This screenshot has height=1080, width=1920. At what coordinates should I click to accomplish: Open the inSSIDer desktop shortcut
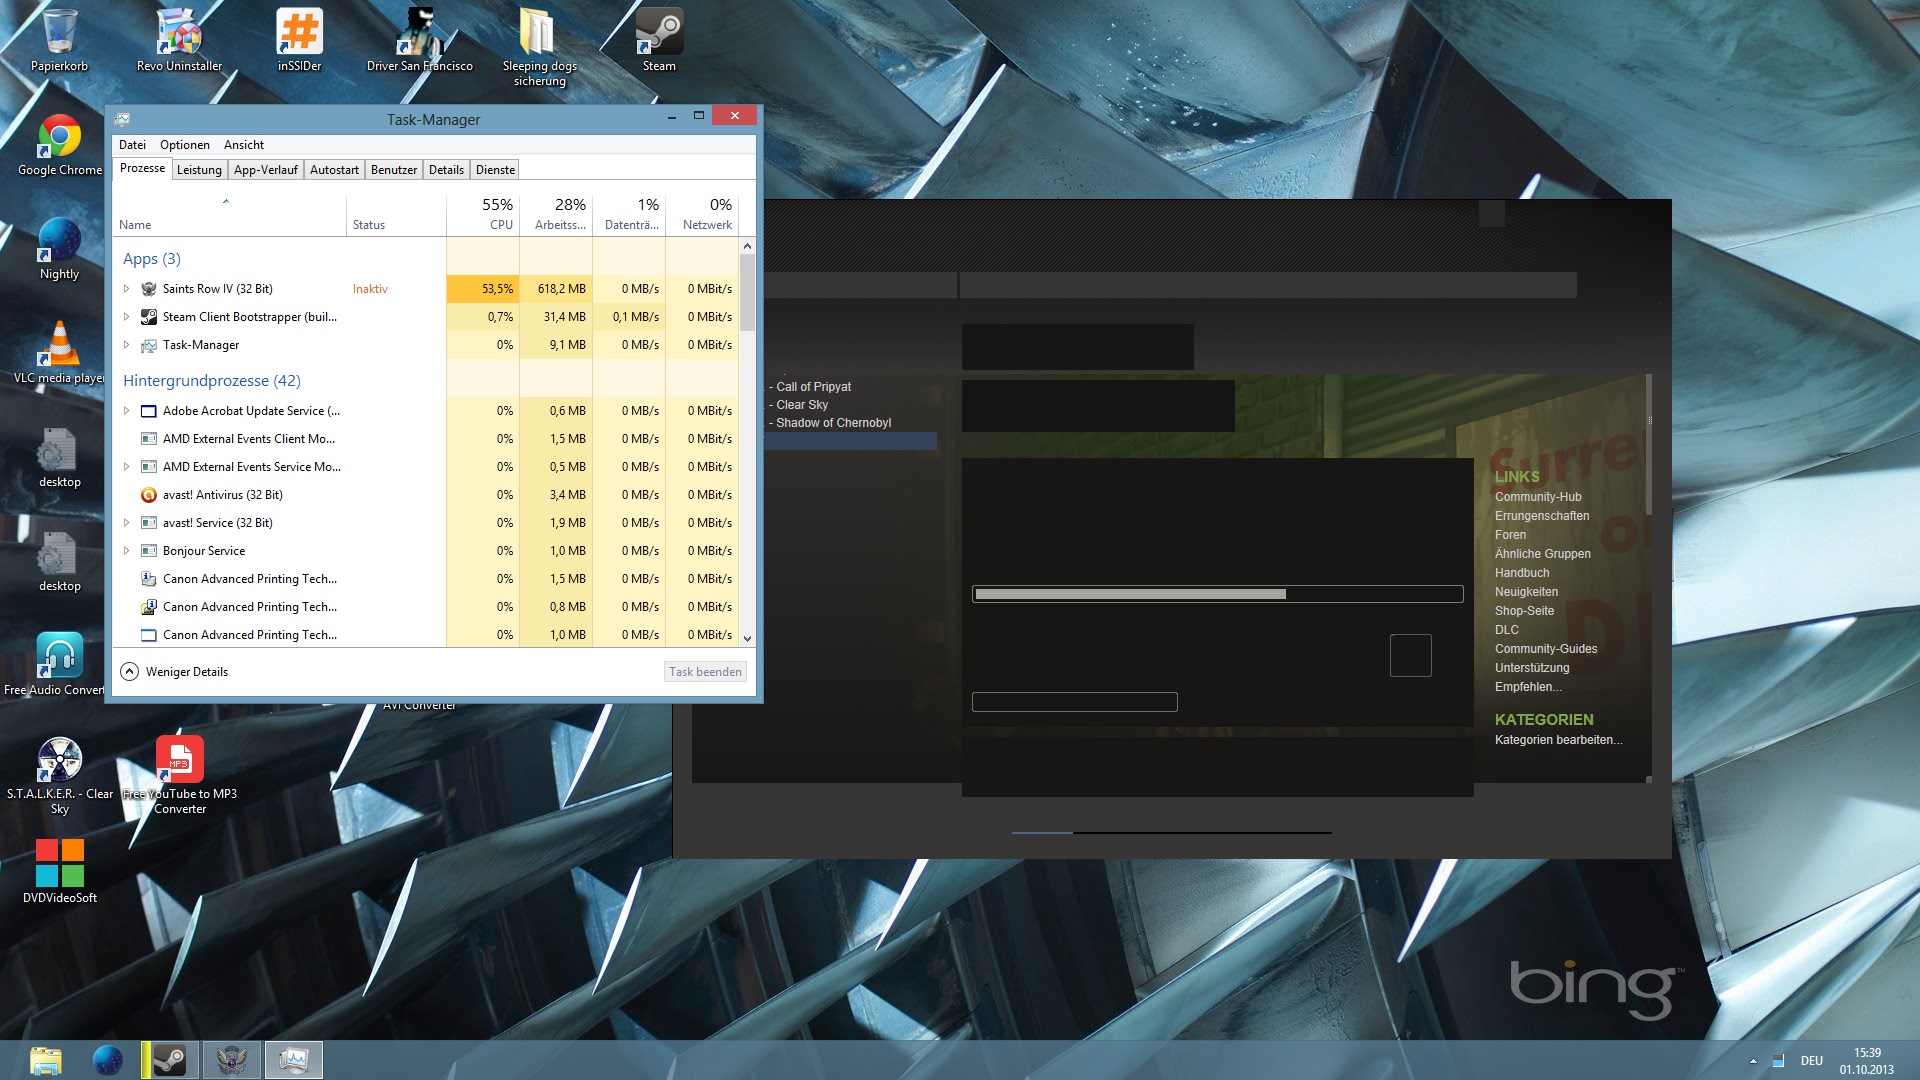click(299, 33)
